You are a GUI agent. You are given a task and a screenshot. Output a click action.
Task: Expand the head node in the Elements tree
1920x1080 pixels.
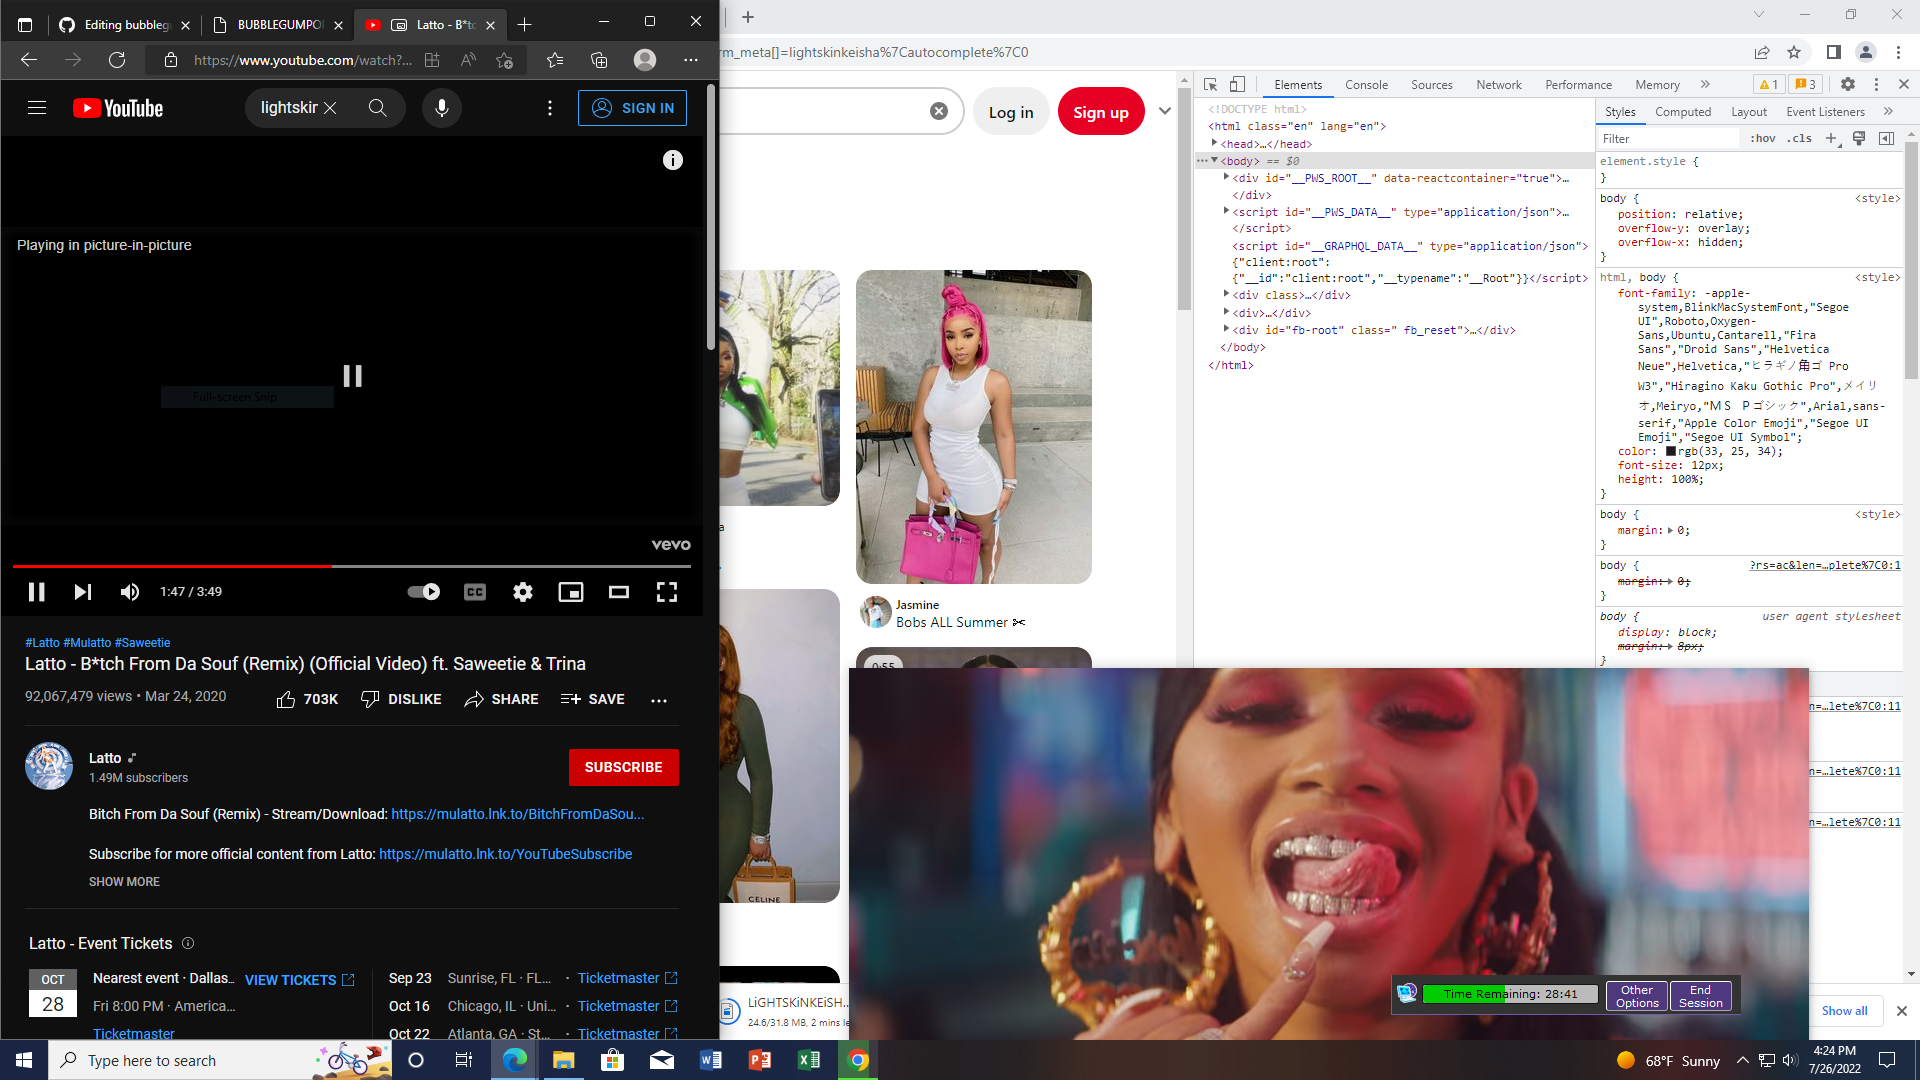[1214, 143]
